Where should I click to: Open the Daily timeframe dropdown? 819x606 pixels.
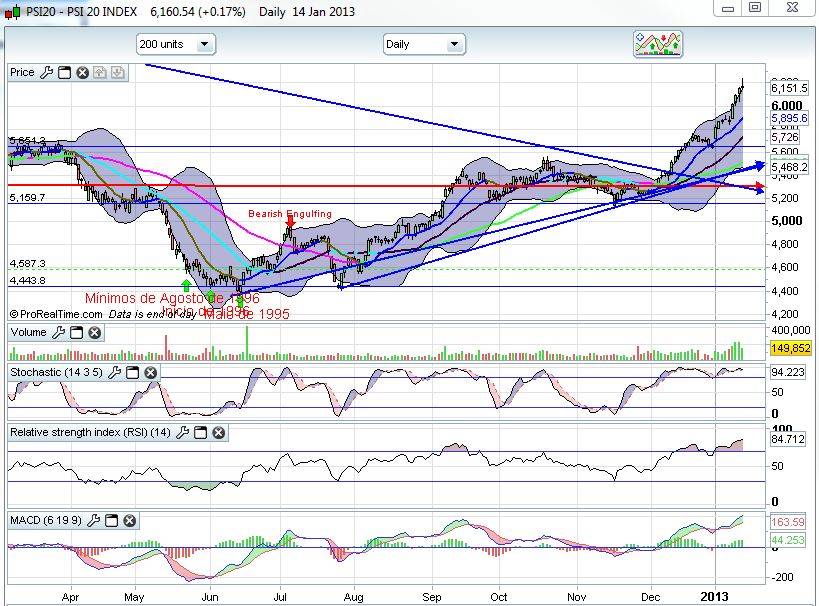(424, 44)
